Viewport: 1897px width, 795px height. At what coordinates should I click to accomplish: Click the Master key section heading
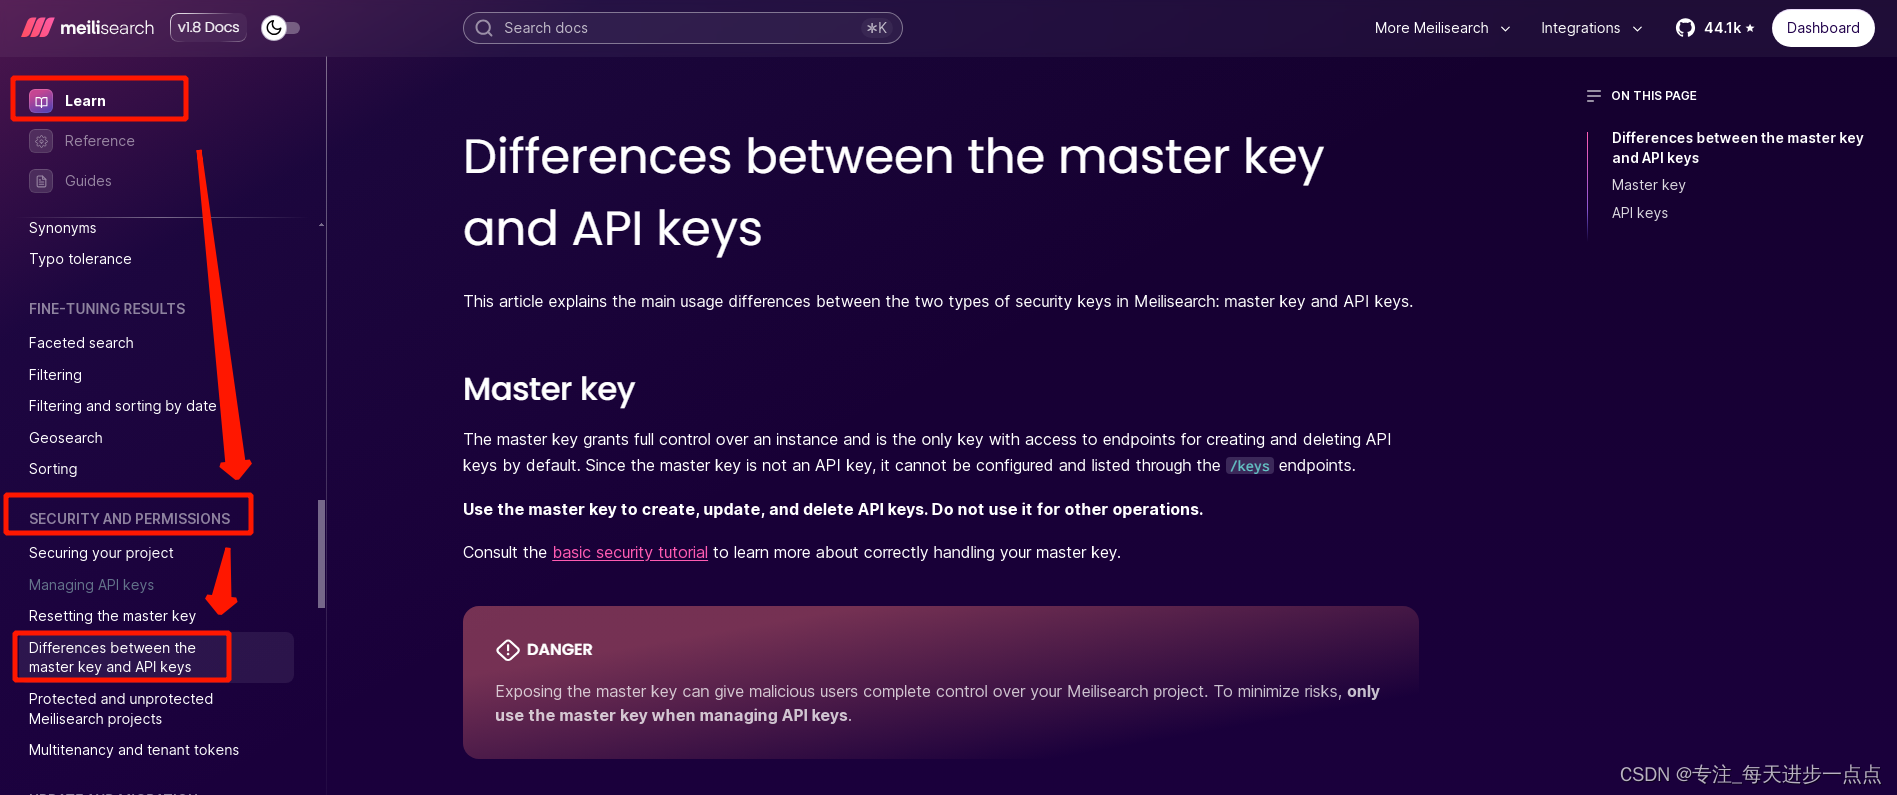[x=549, y=389]
